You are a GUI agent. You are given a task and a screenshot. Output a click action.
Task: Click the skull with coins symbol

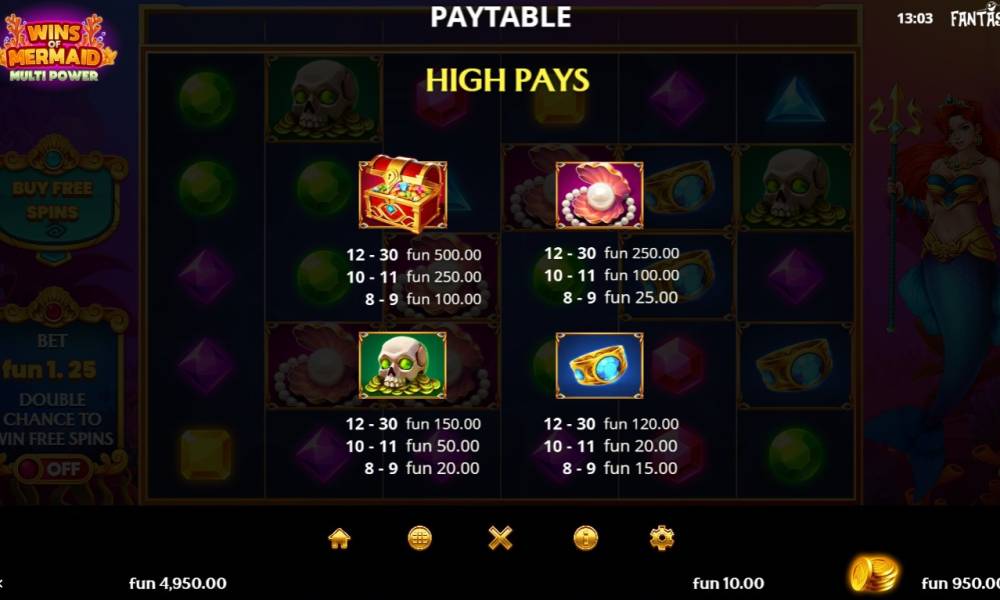coord(402,365)
